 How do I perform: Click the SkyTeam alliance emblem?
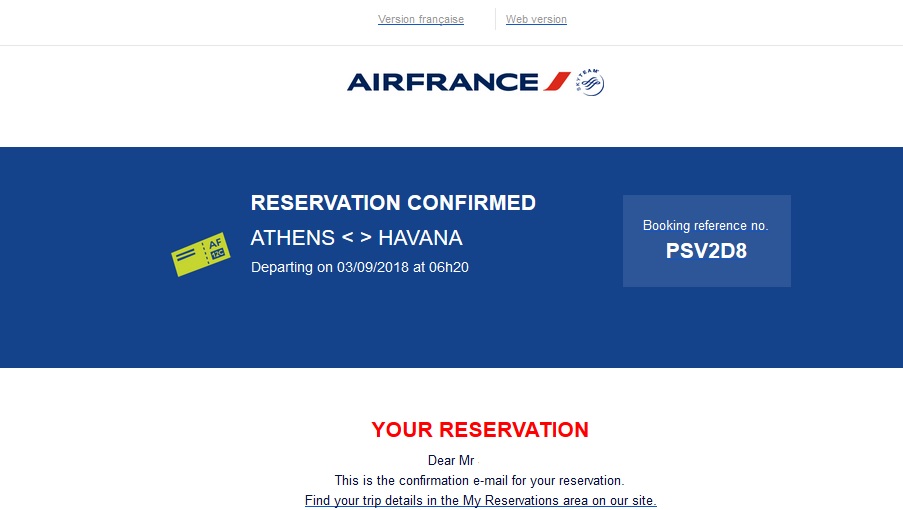point(589,82)
